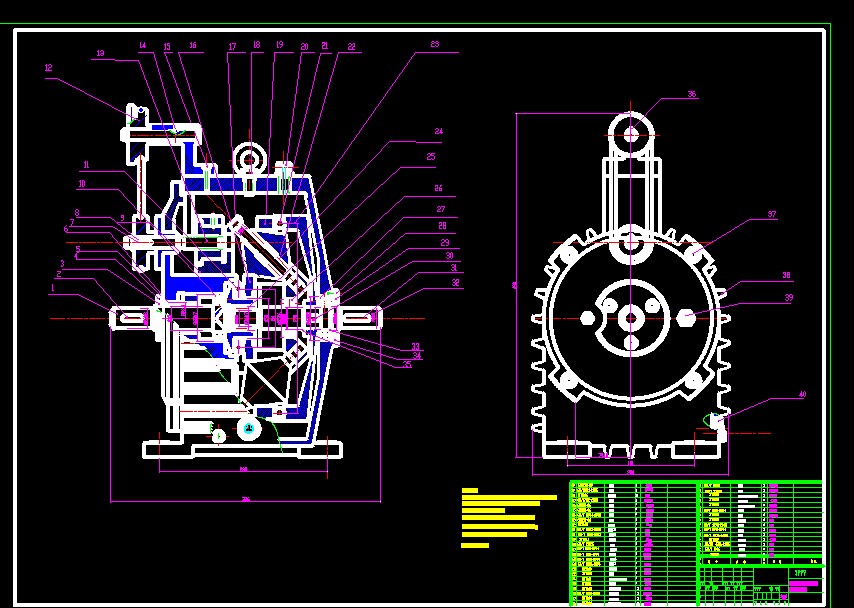Select the callout label 21
Image resolution: width=854 pixels, height=608 pixels.
click(325, 46)
